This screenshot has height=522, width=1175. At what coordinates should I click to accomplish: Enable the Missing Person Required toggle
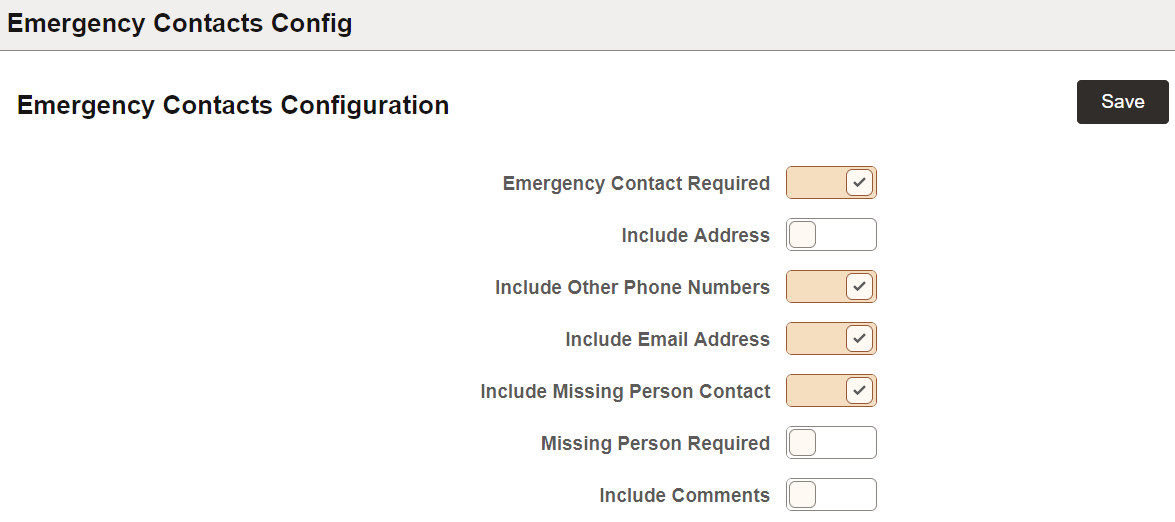tap(831, 443)
